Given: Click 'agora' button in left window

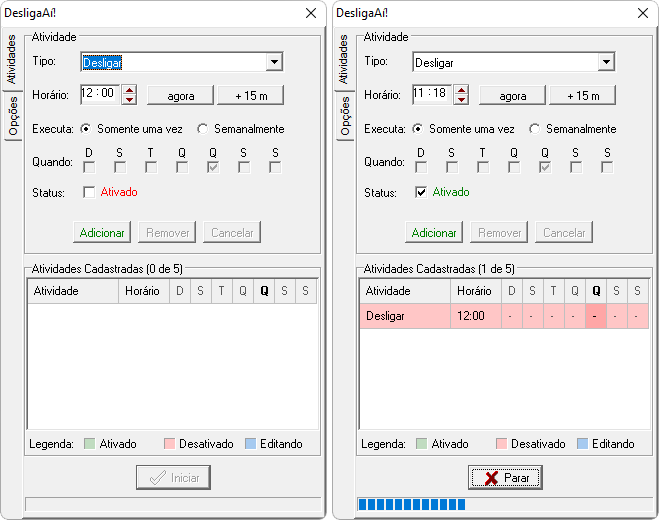Looking at the screenshot, I should coord(180,95).
